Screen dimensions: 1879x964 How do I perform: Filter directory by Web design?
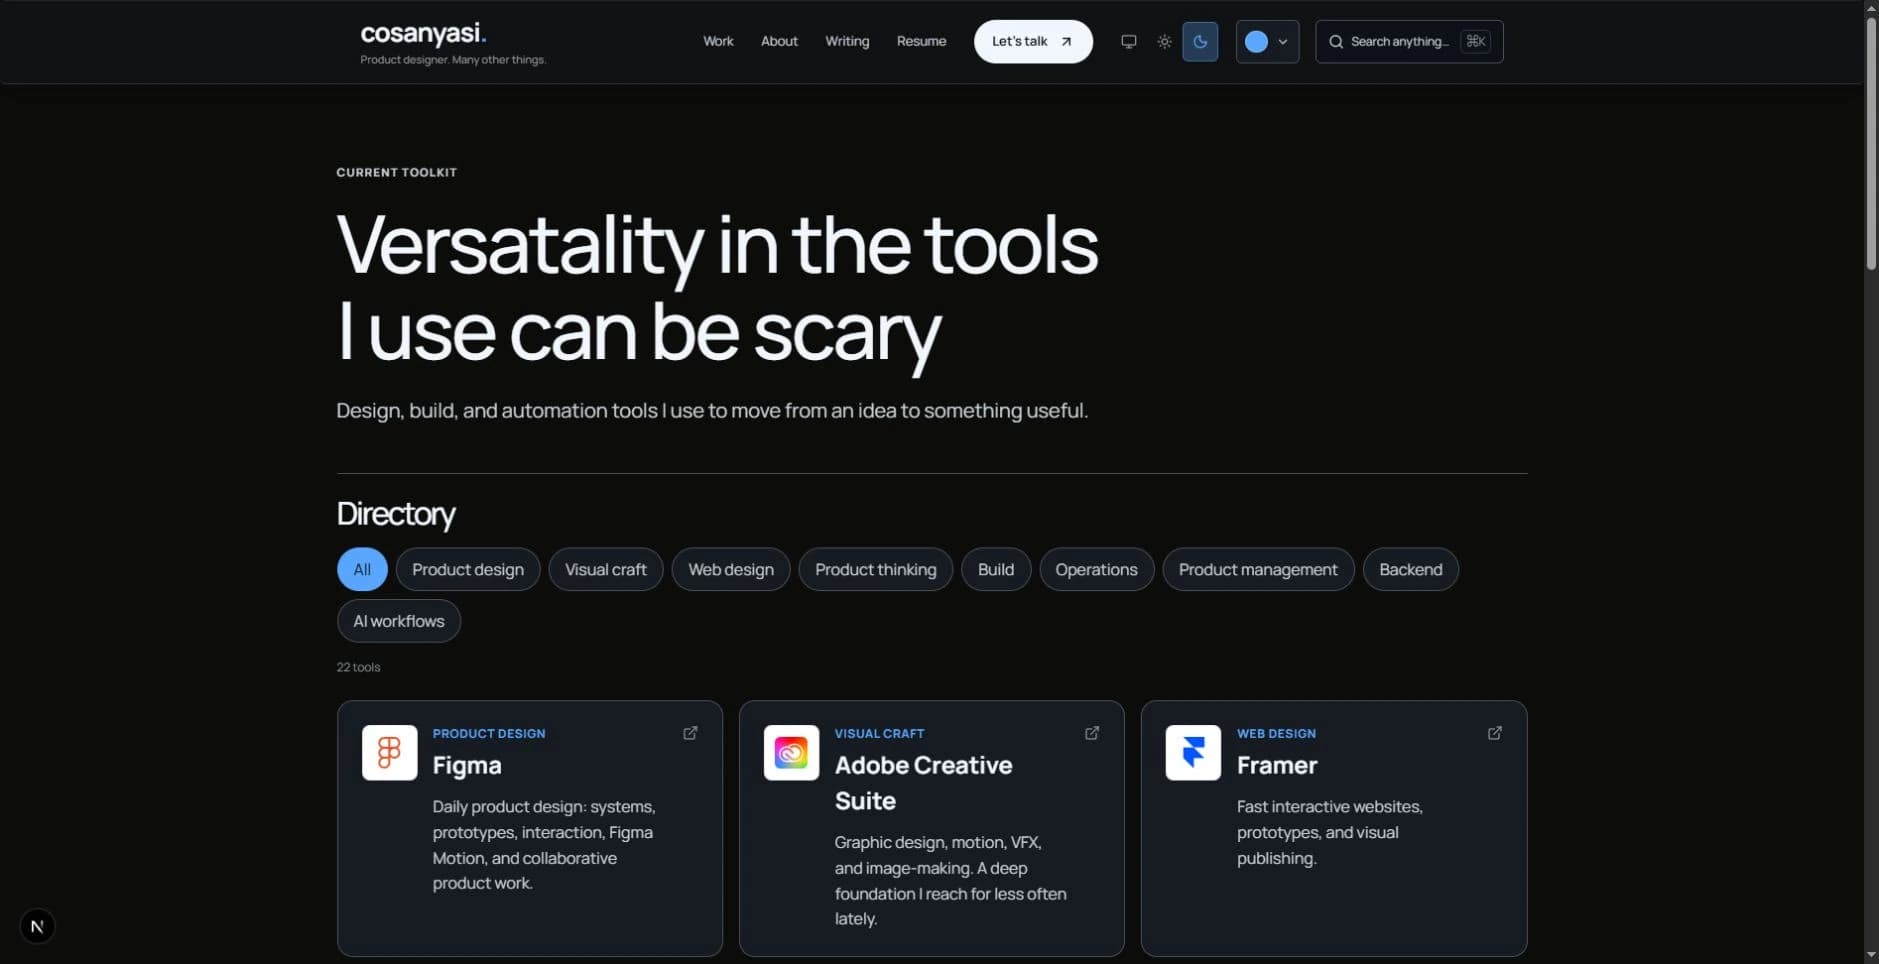pyautogui.click(x=731, y=569)
